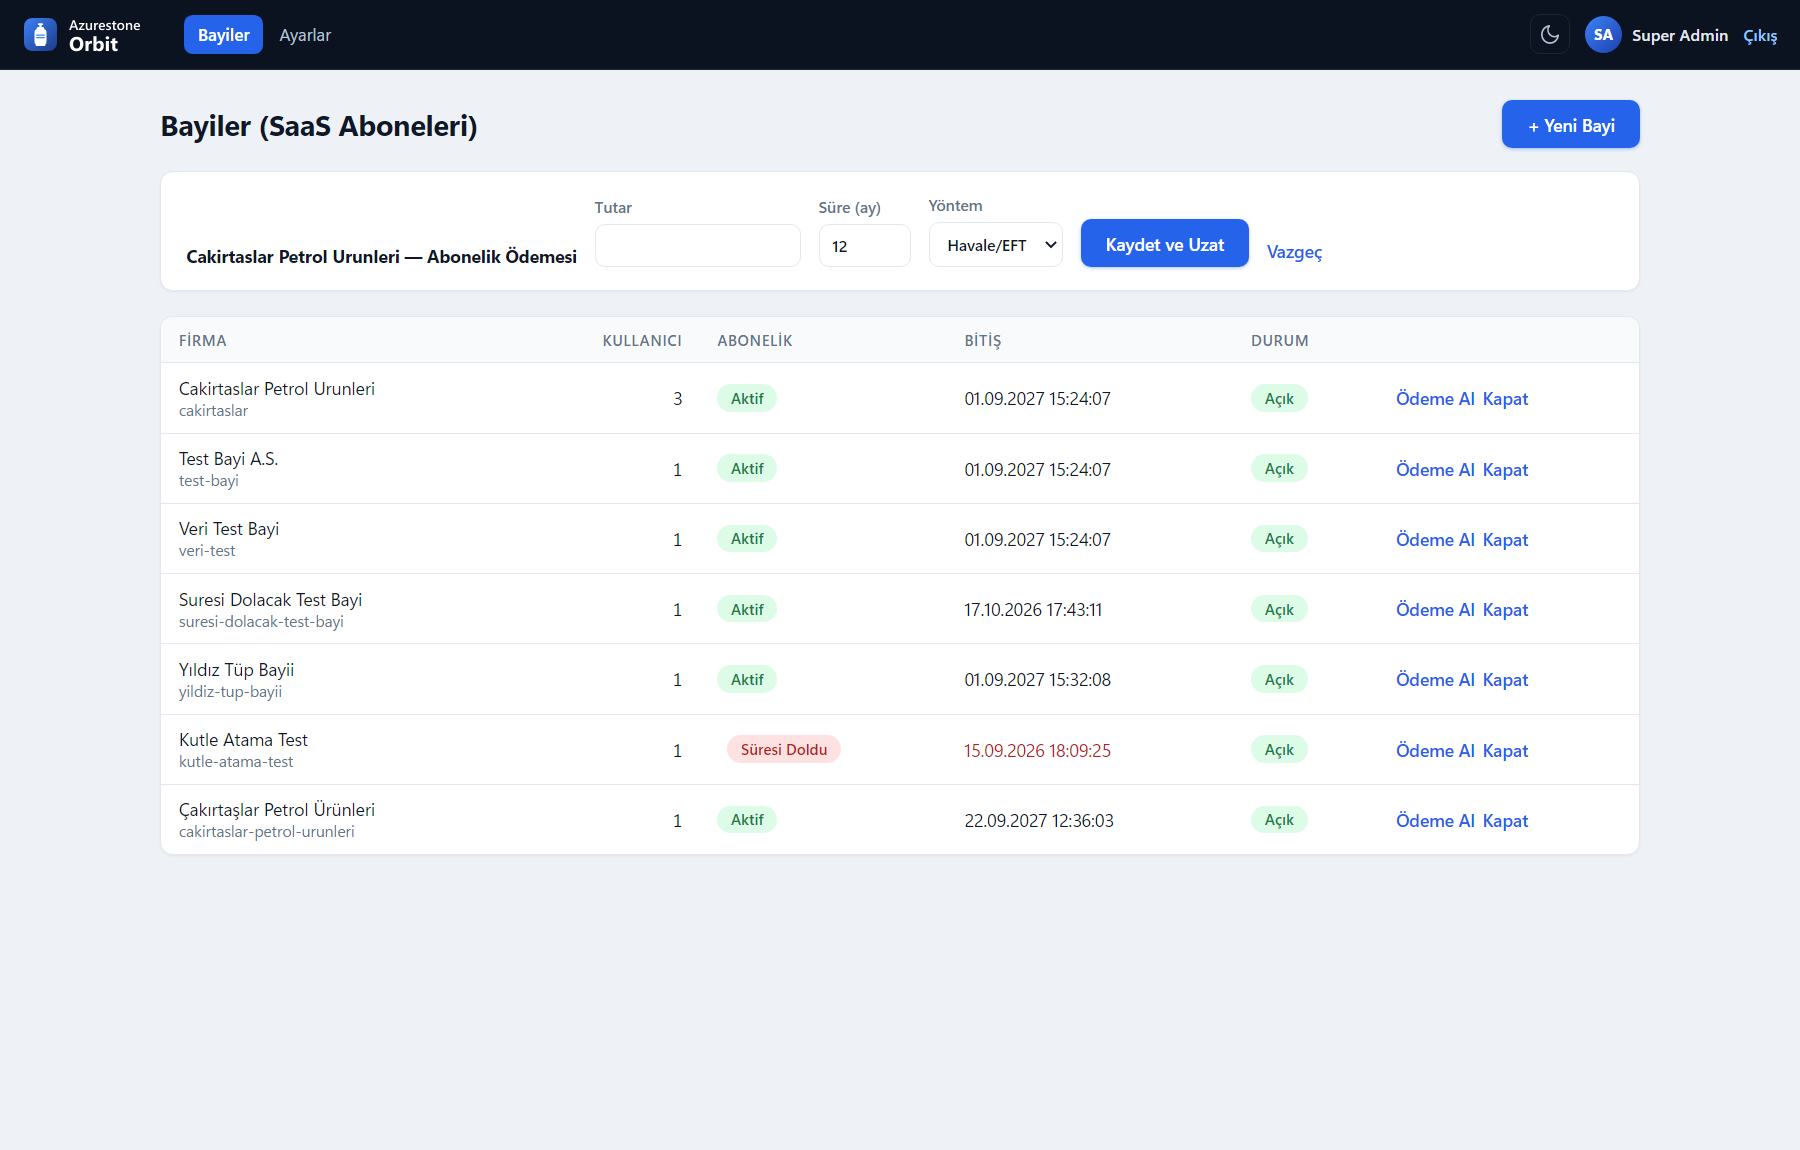The image size is (1800, 1150).
Task: Toggle dark mode with the moon icon
Action: pyautogui.click(x=1550, y=35)
